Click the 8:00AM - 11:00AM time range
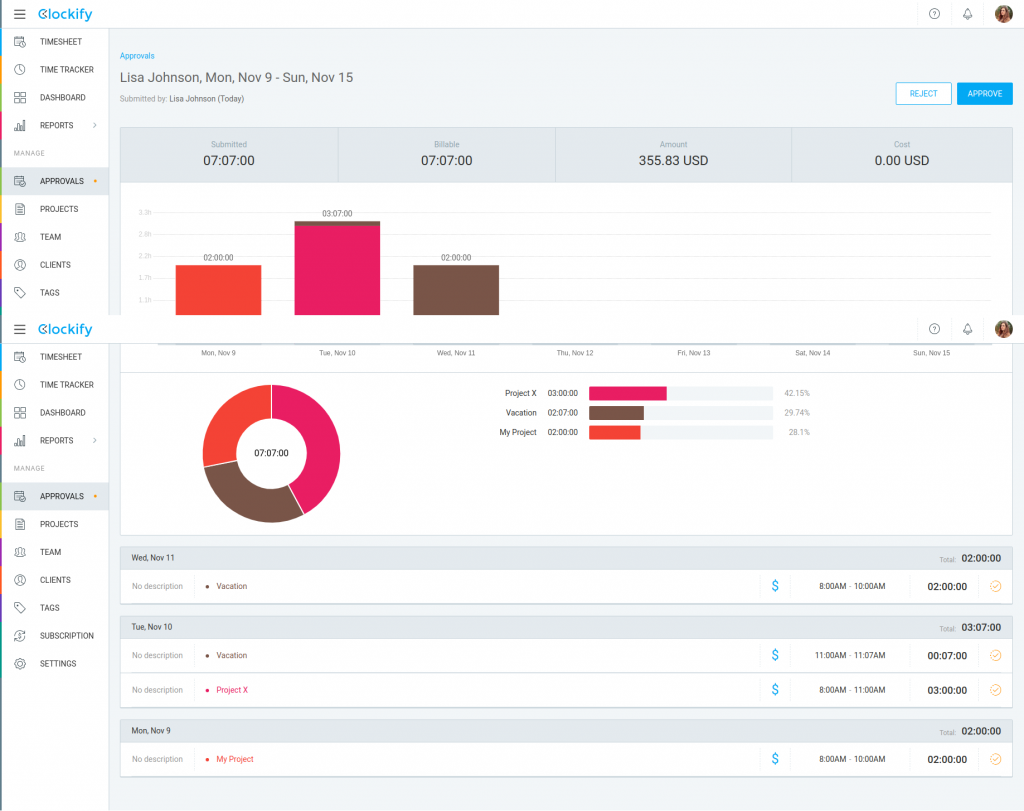The height and width of the screenshot is (811, 1024). pos(852,690)
